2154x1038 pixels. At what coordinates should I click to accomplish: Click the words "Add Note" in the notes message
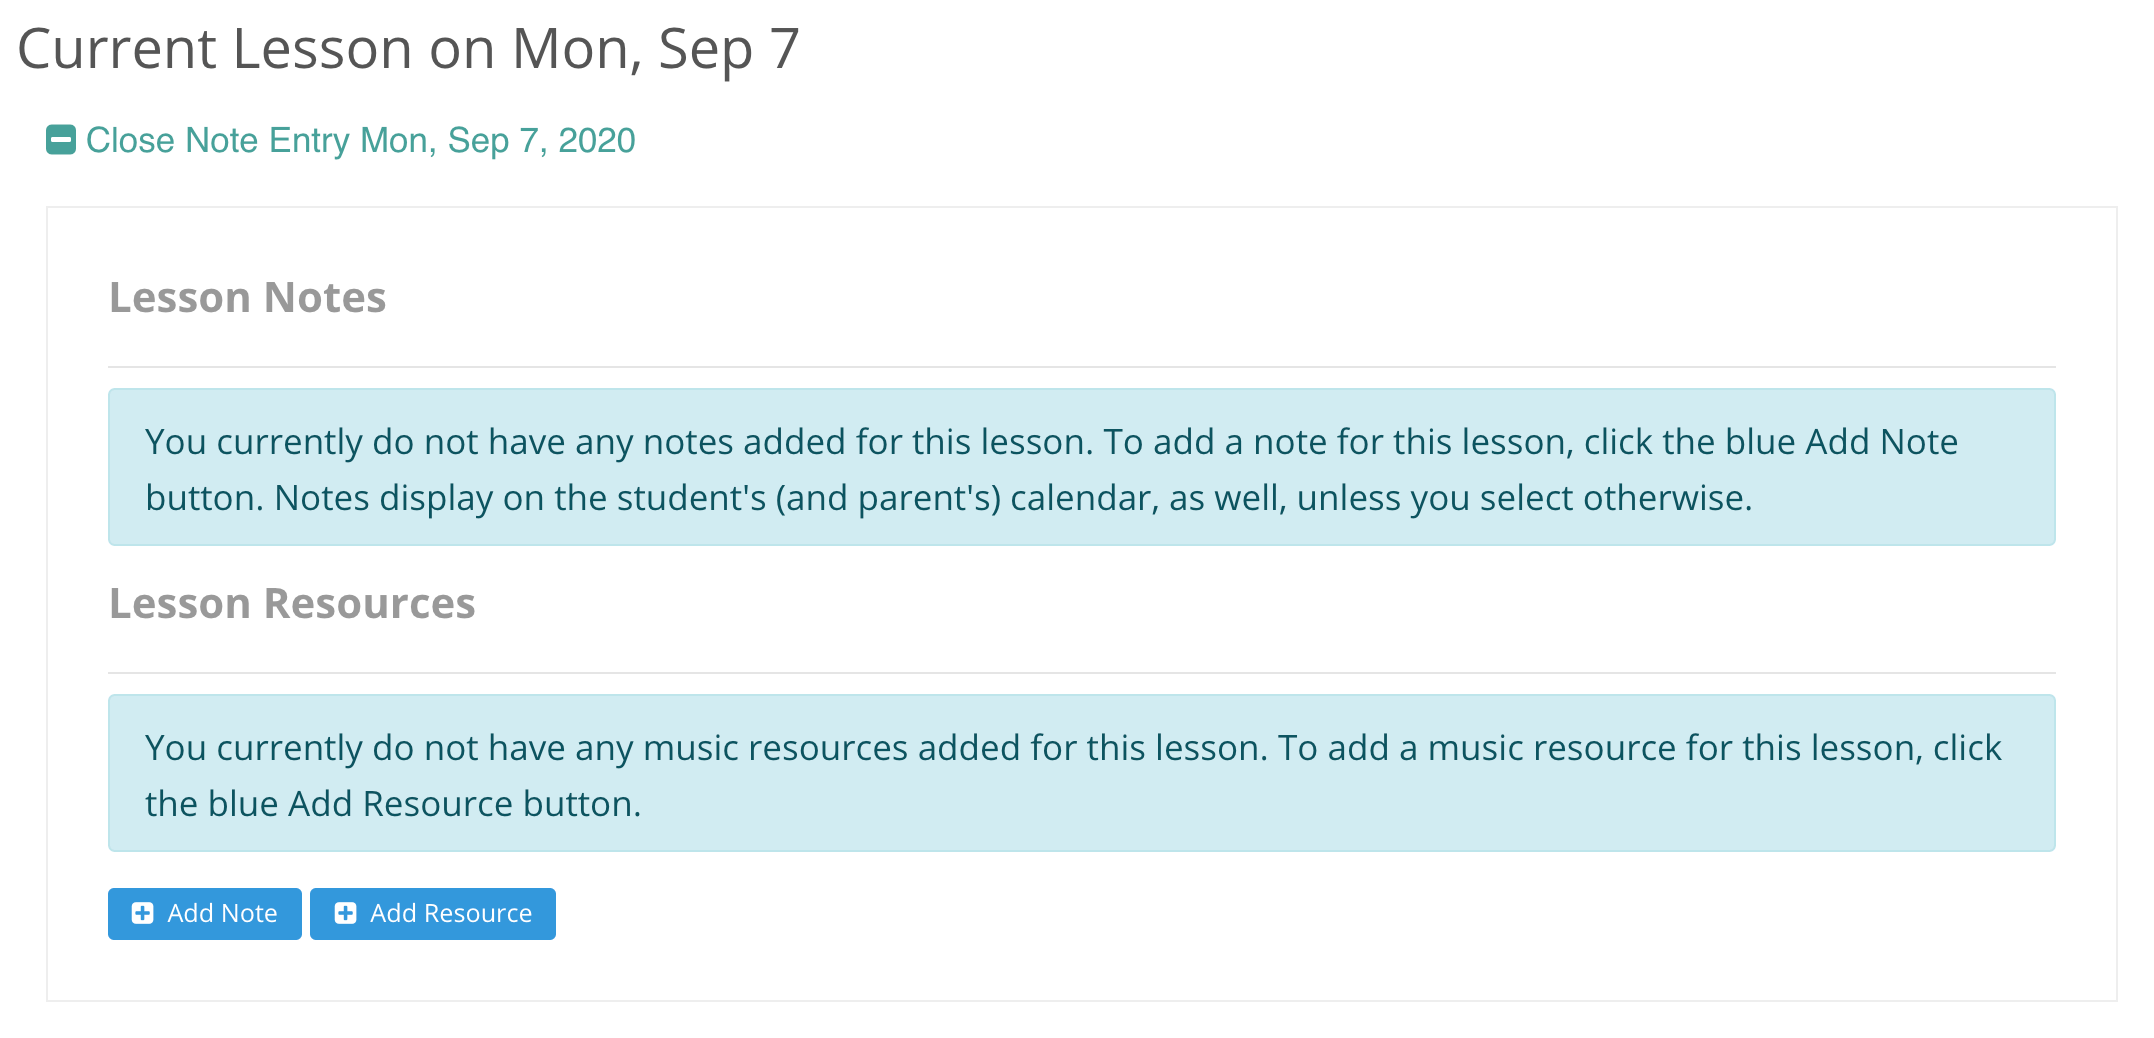[x=1881, y=442]
